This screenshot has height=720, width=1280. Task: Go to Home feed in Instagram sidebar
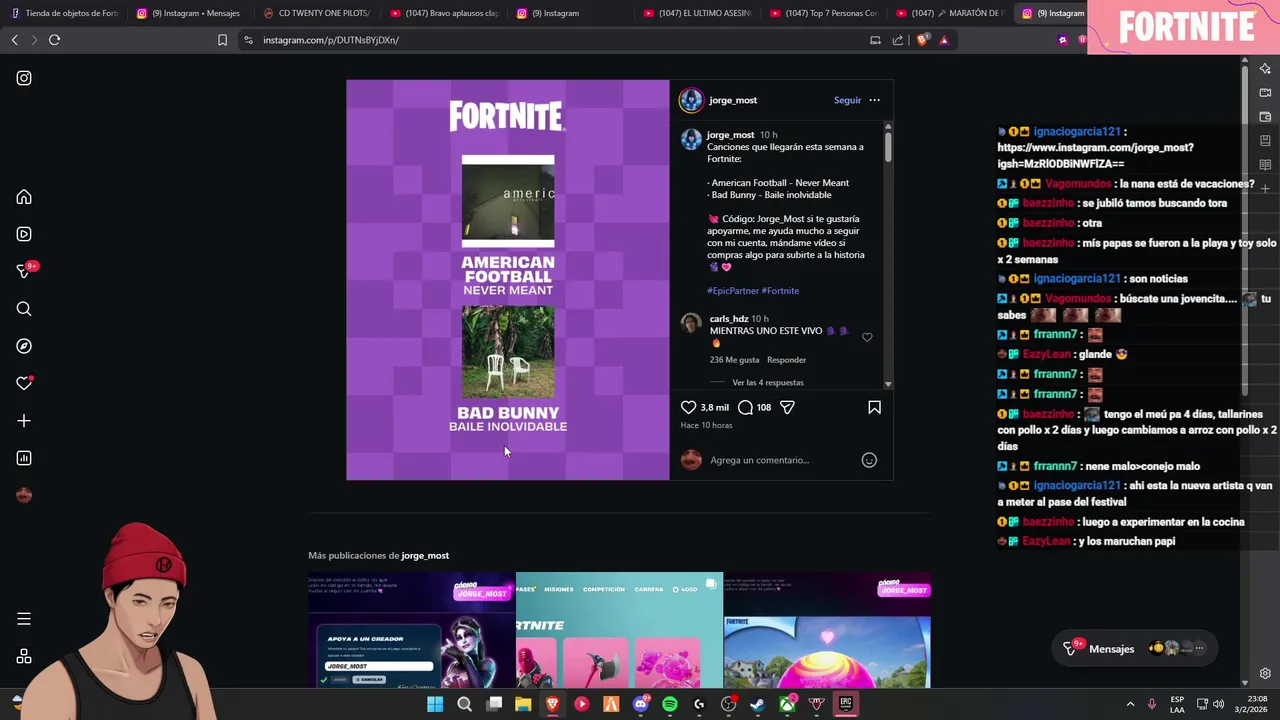tap(24, 197)
